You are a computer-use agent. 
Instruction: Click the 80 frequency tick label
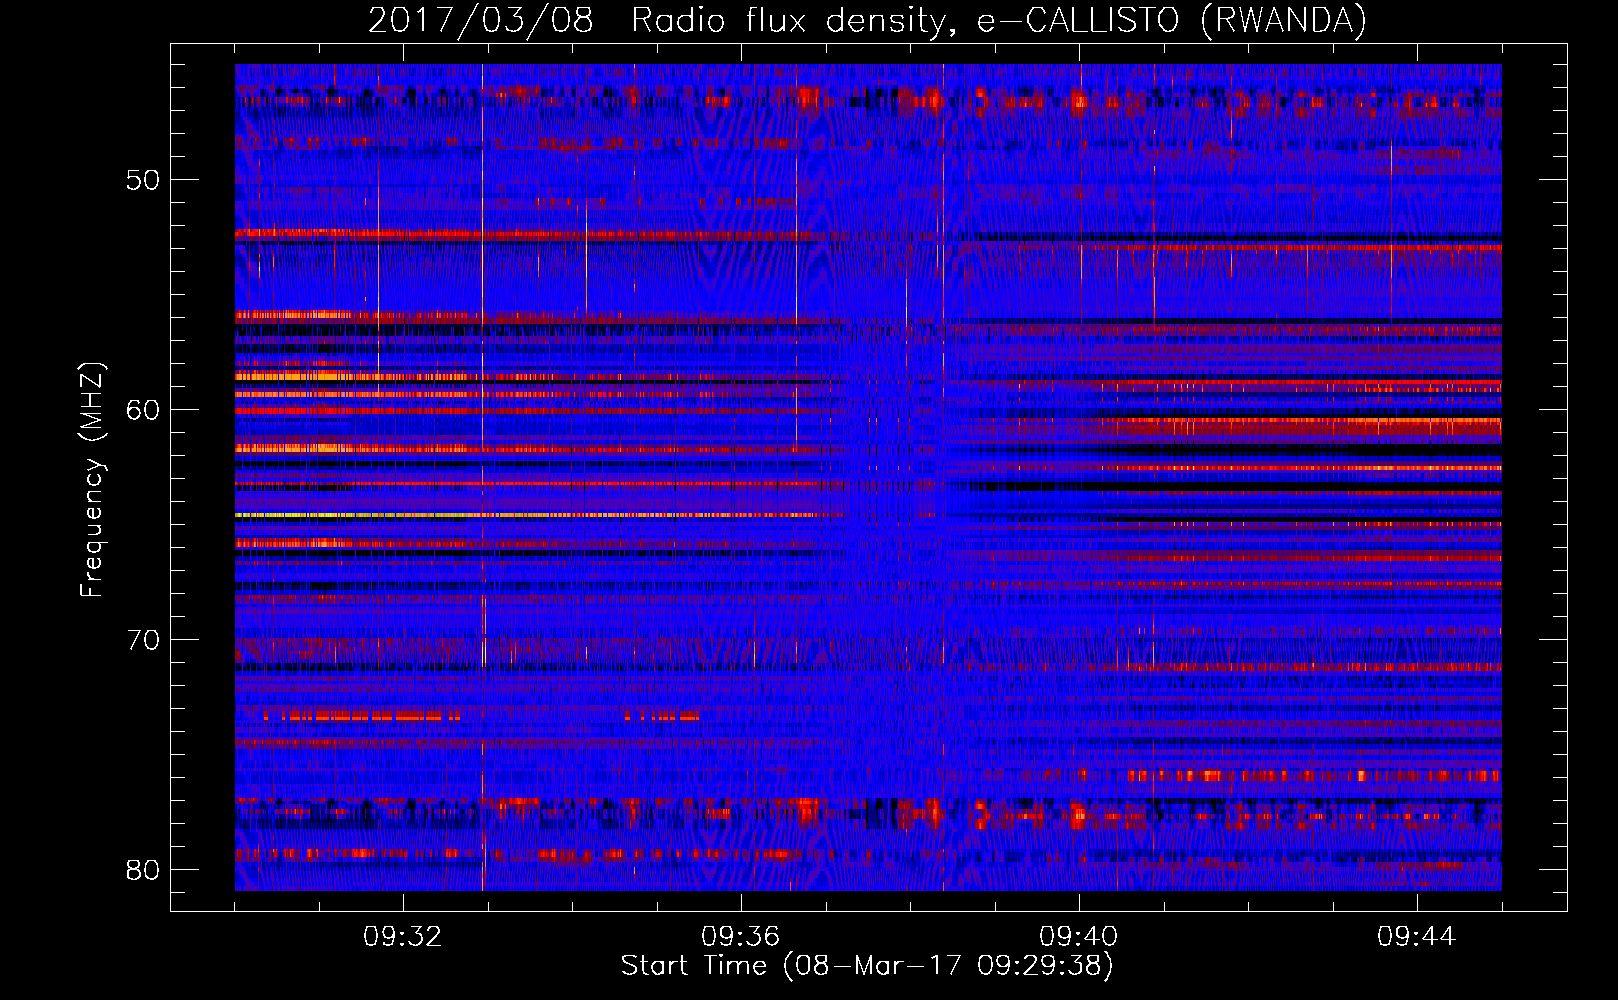click(143, 870)
